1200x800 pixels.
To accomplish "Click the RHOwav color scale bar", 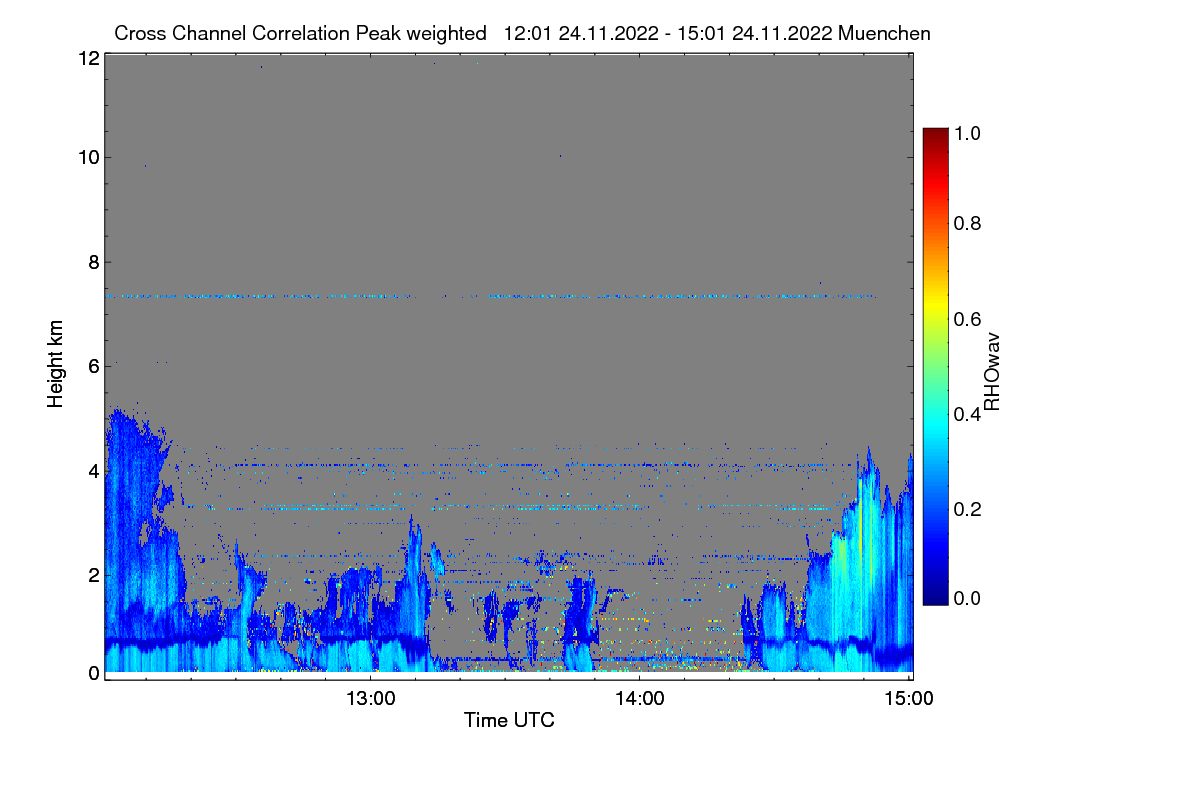I will point(935,366).
